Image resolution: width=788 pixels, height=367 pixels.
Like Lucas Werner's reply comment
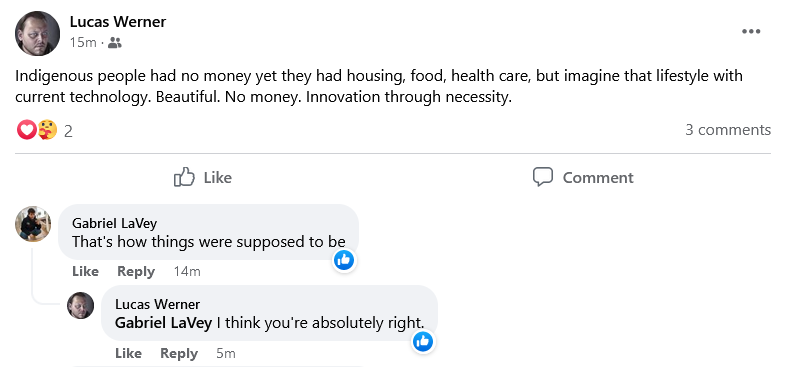pos(128,353)
